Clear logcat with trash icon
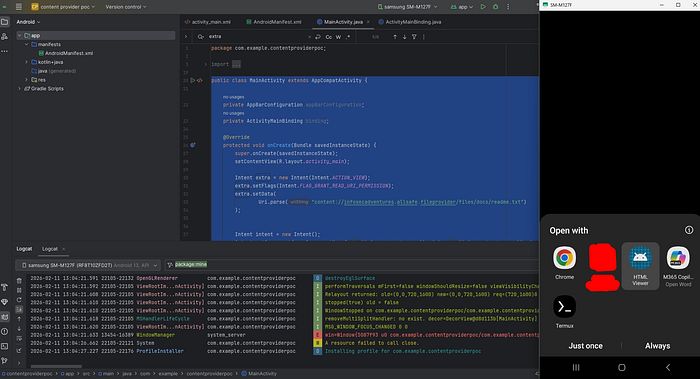700x379 pixels. [19, 281]
